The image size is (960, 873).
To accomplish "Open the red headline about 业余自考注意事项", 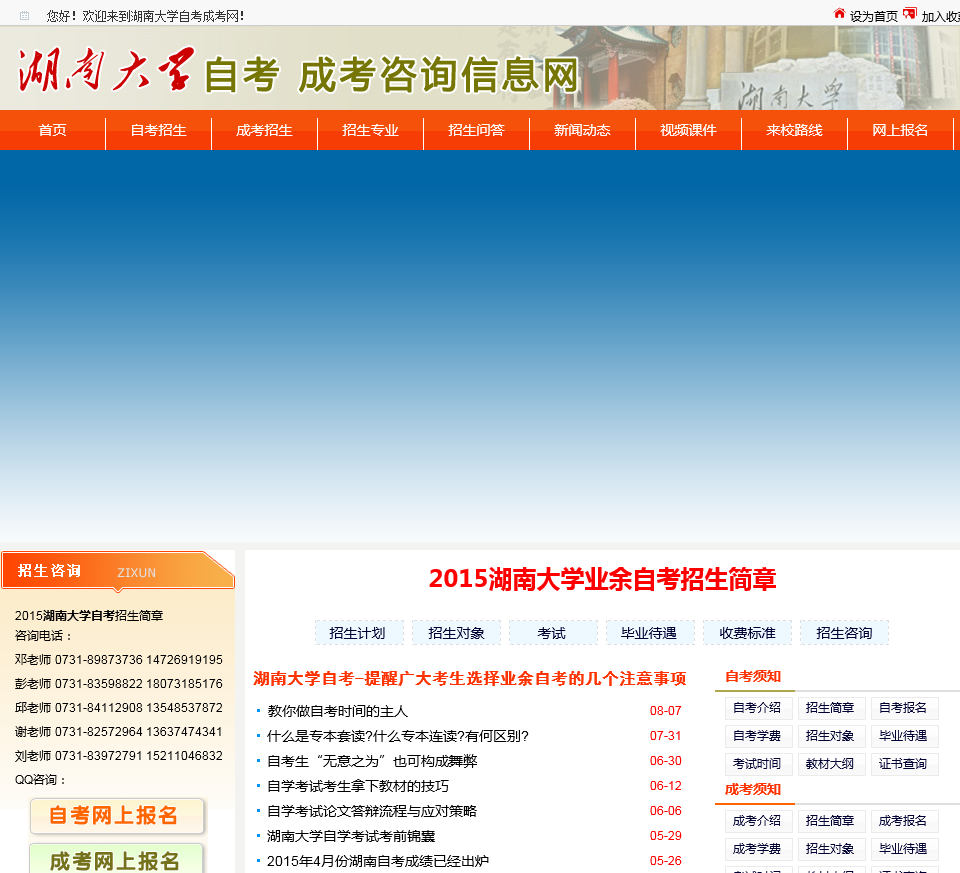I will [x=470, y=678].
